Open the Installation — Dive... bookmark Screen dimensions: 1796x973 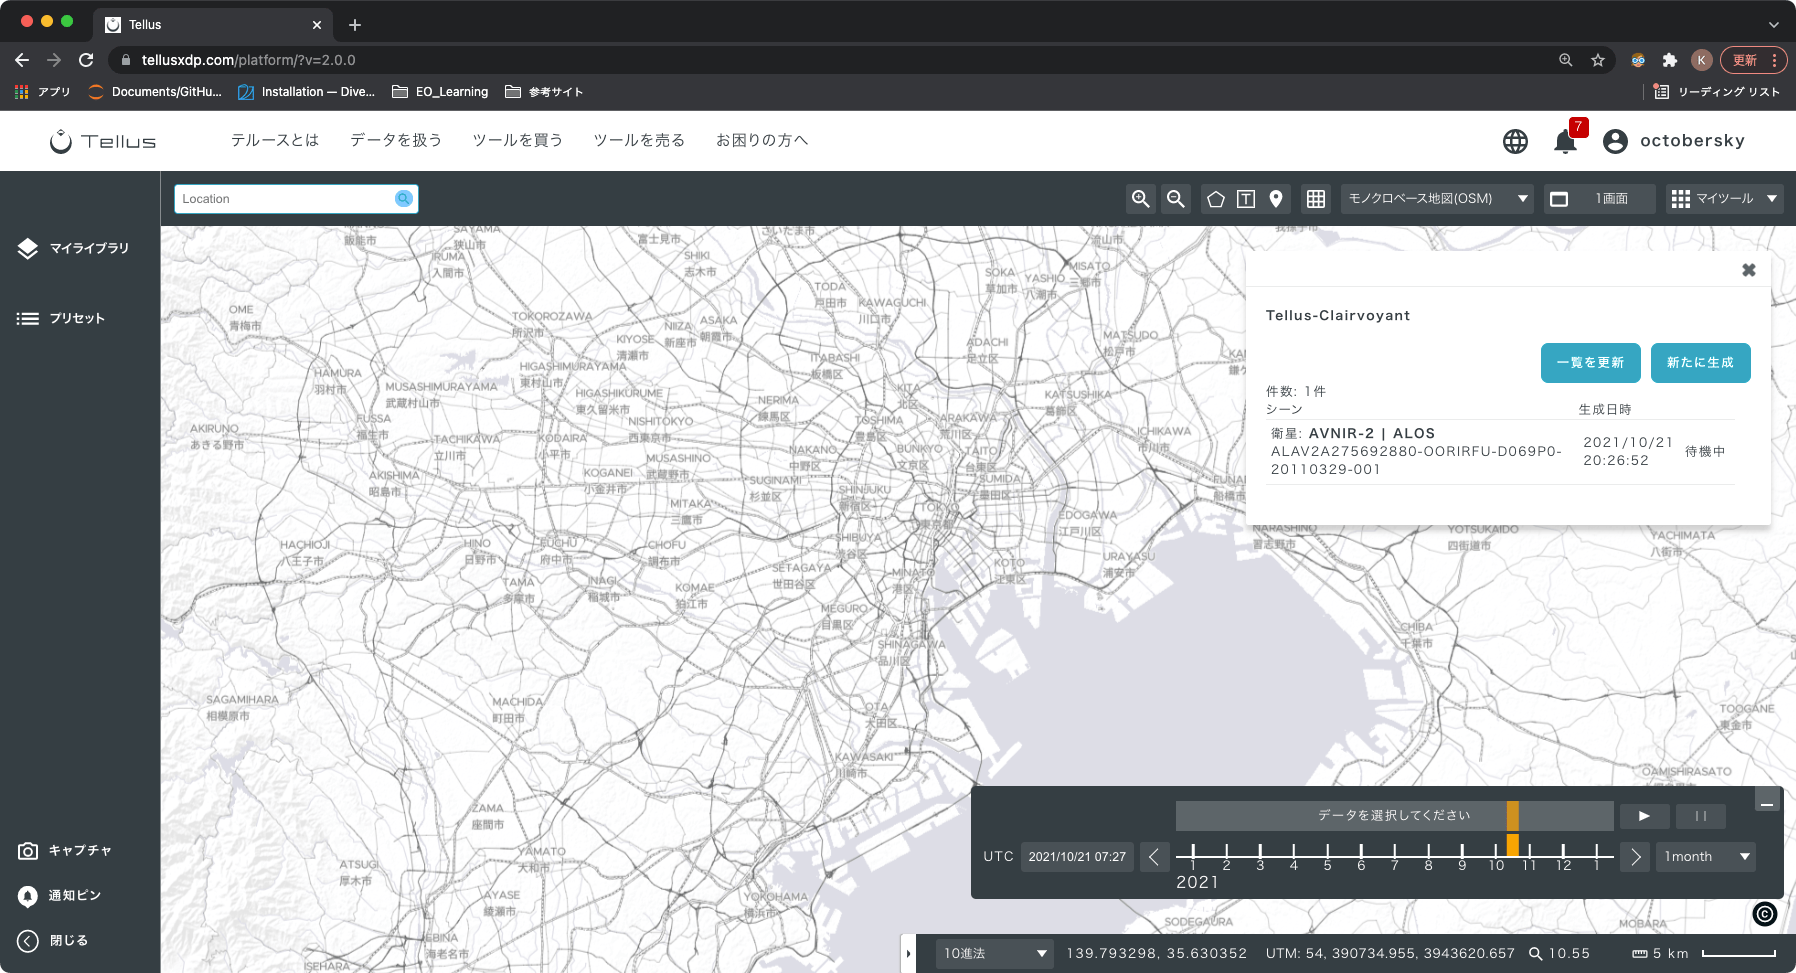pos(306,92)
